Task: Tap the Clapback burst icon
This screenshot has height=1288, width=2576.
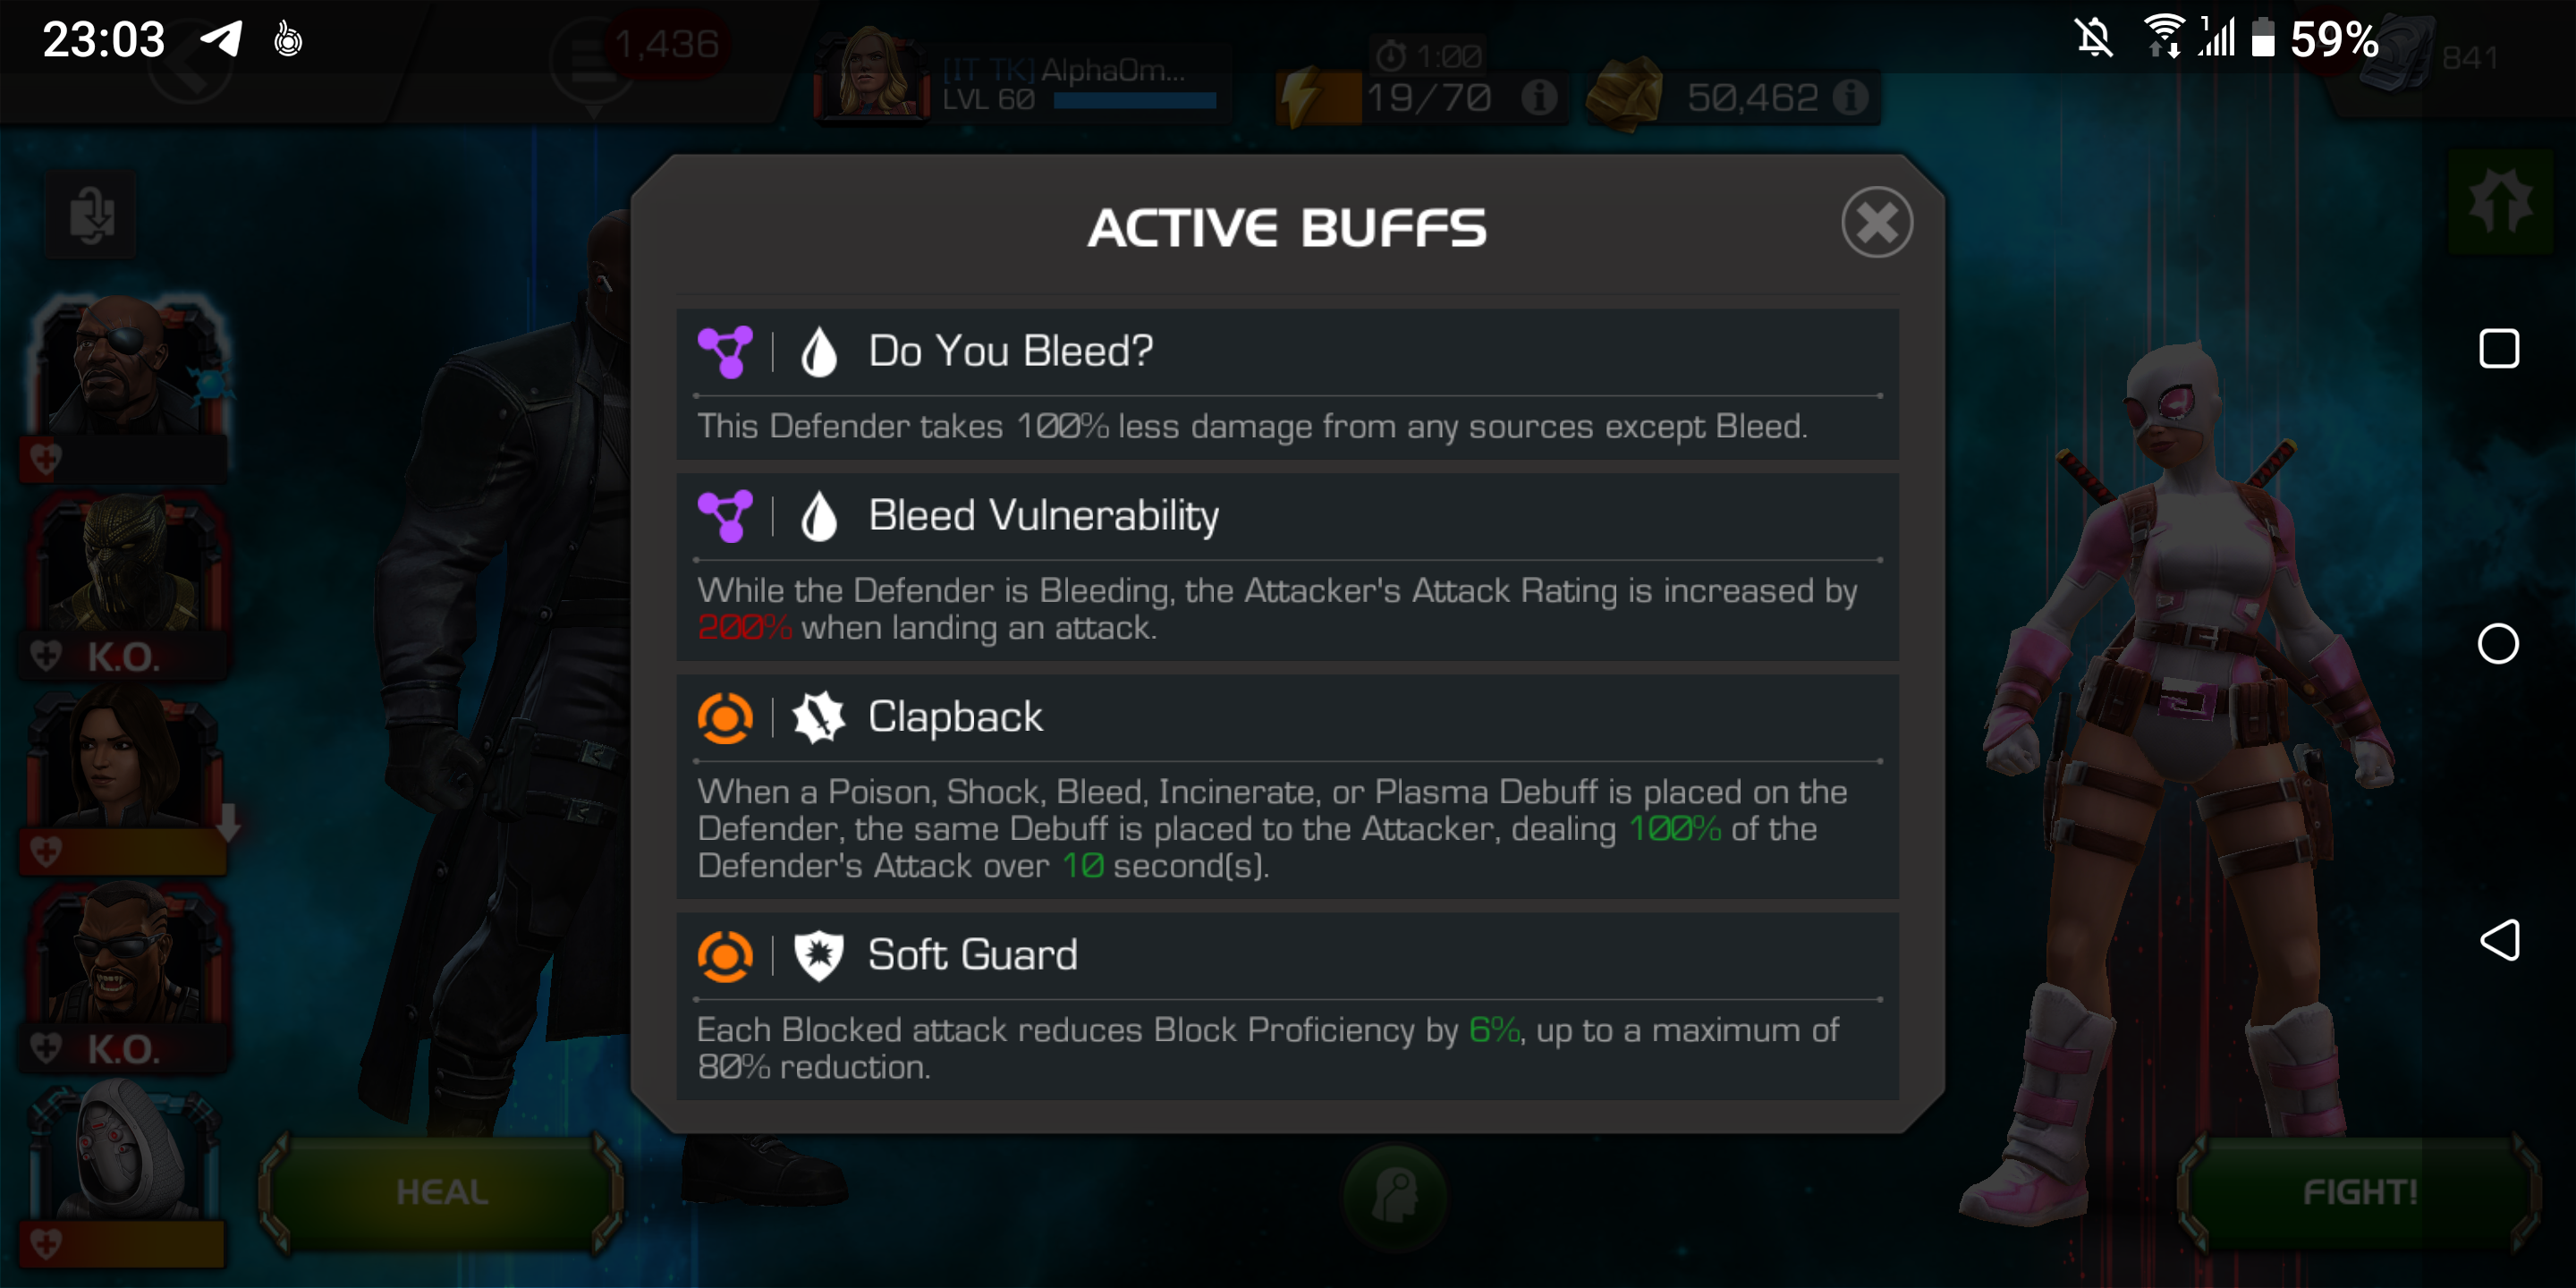Action: pos(818,717)
